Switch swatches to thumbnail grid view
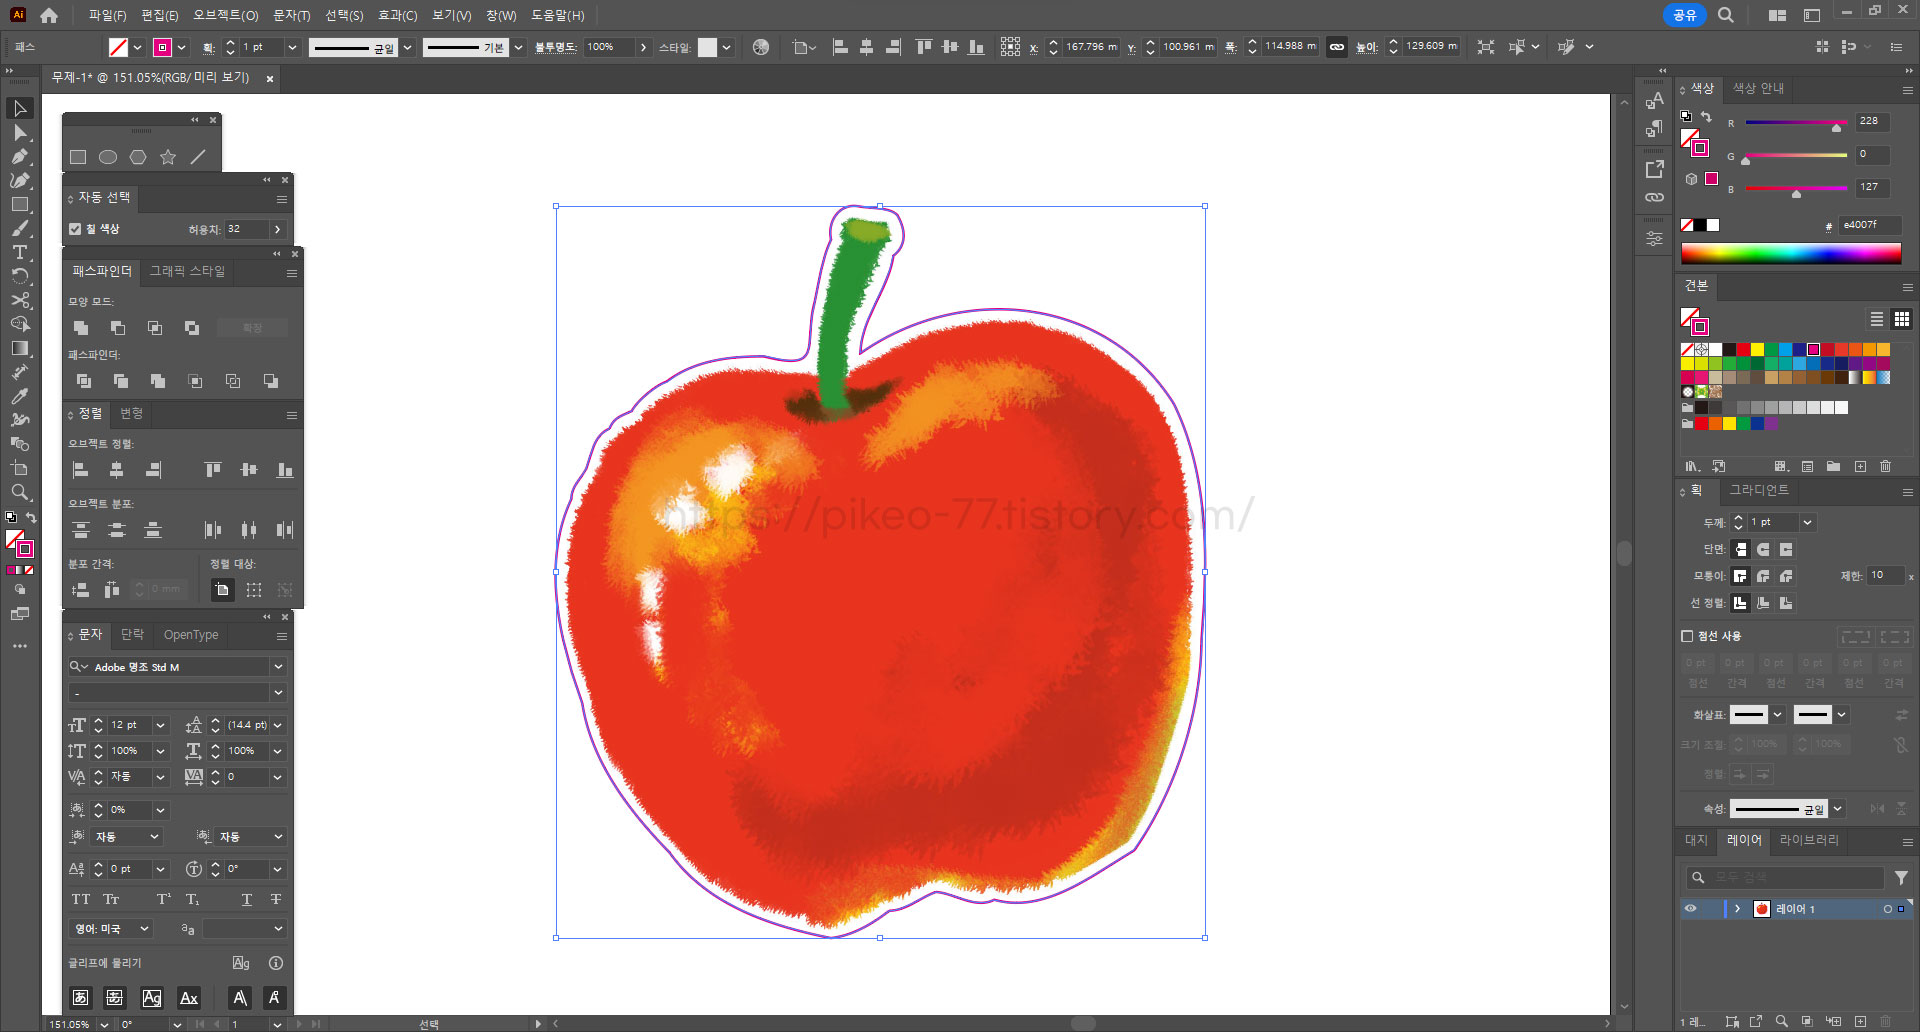This screenshot has height=1032, width=1920. pyautogui.click(x=1902, y=319)
